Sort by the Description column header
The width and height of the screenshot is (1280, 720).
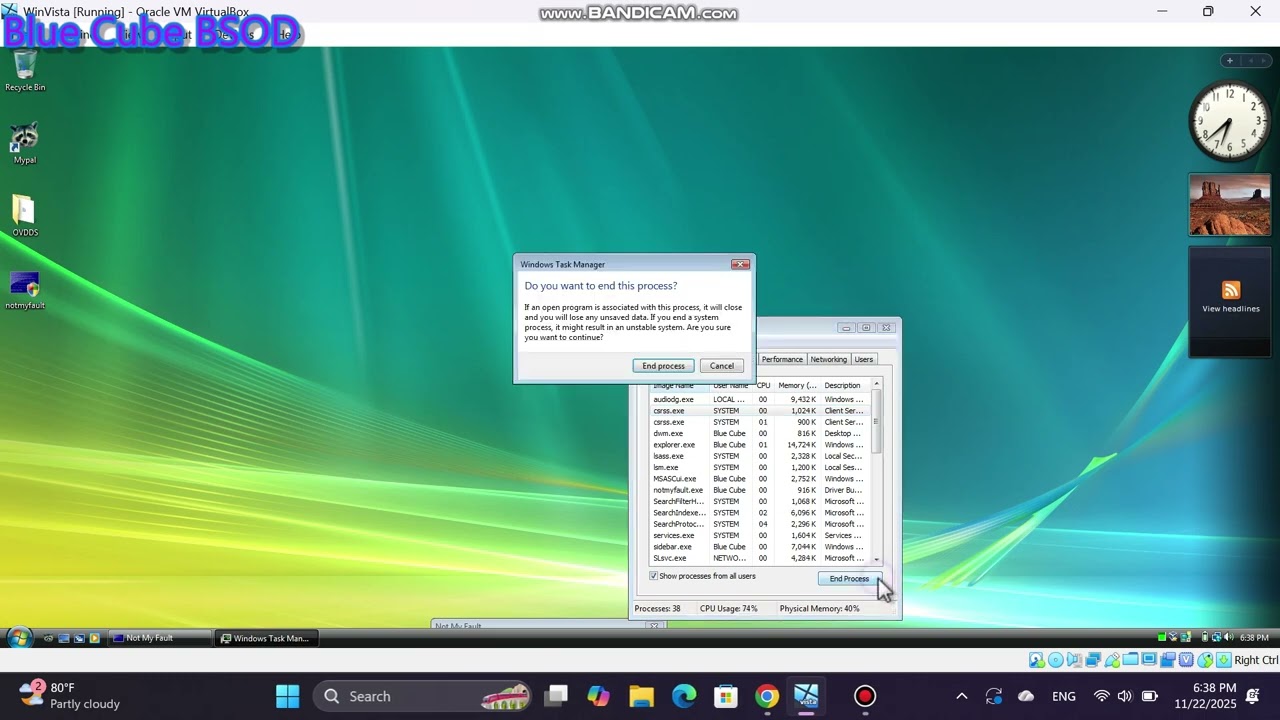(x=845, y=385)
